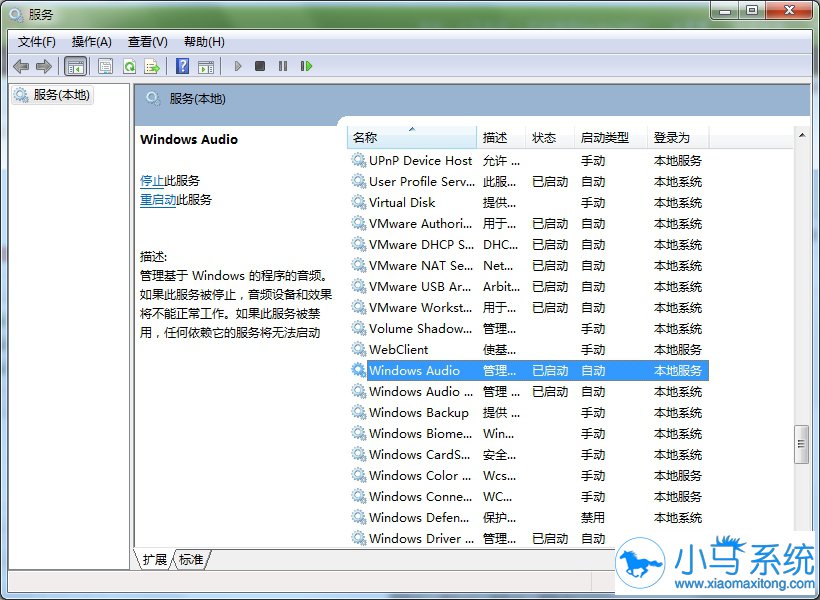Click the gear icon of Windows Backup

[x=358, y=412]
